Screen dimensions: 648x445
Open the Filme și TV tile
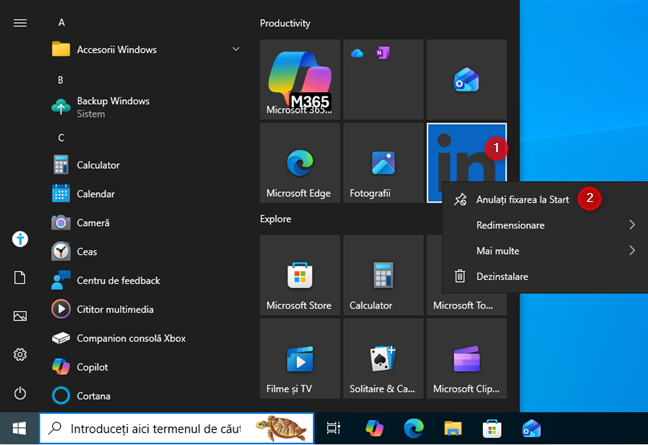300,359
